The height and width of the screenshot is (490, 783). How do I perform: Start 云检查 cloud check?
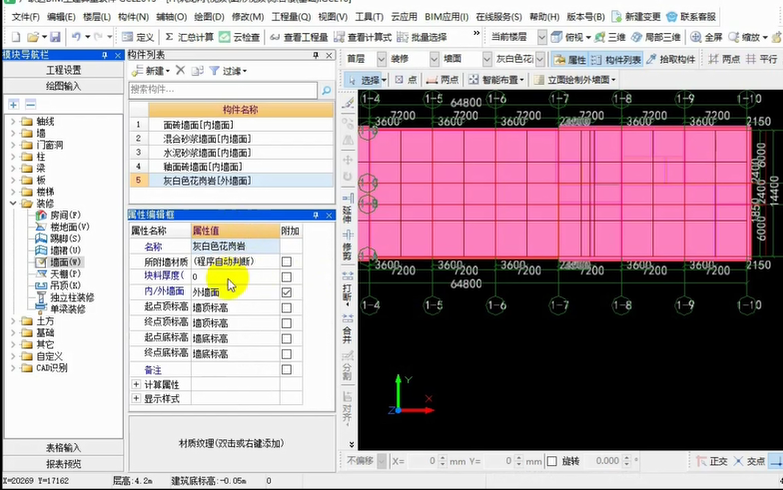(x=240, y=37)
